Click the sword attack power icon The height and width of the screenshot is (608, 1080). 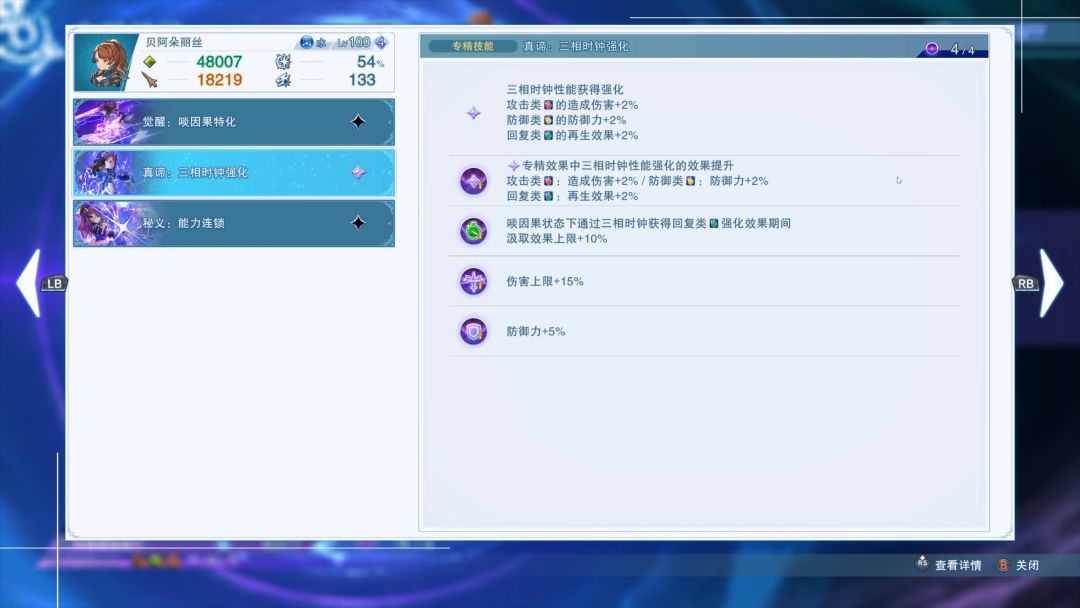149,80
